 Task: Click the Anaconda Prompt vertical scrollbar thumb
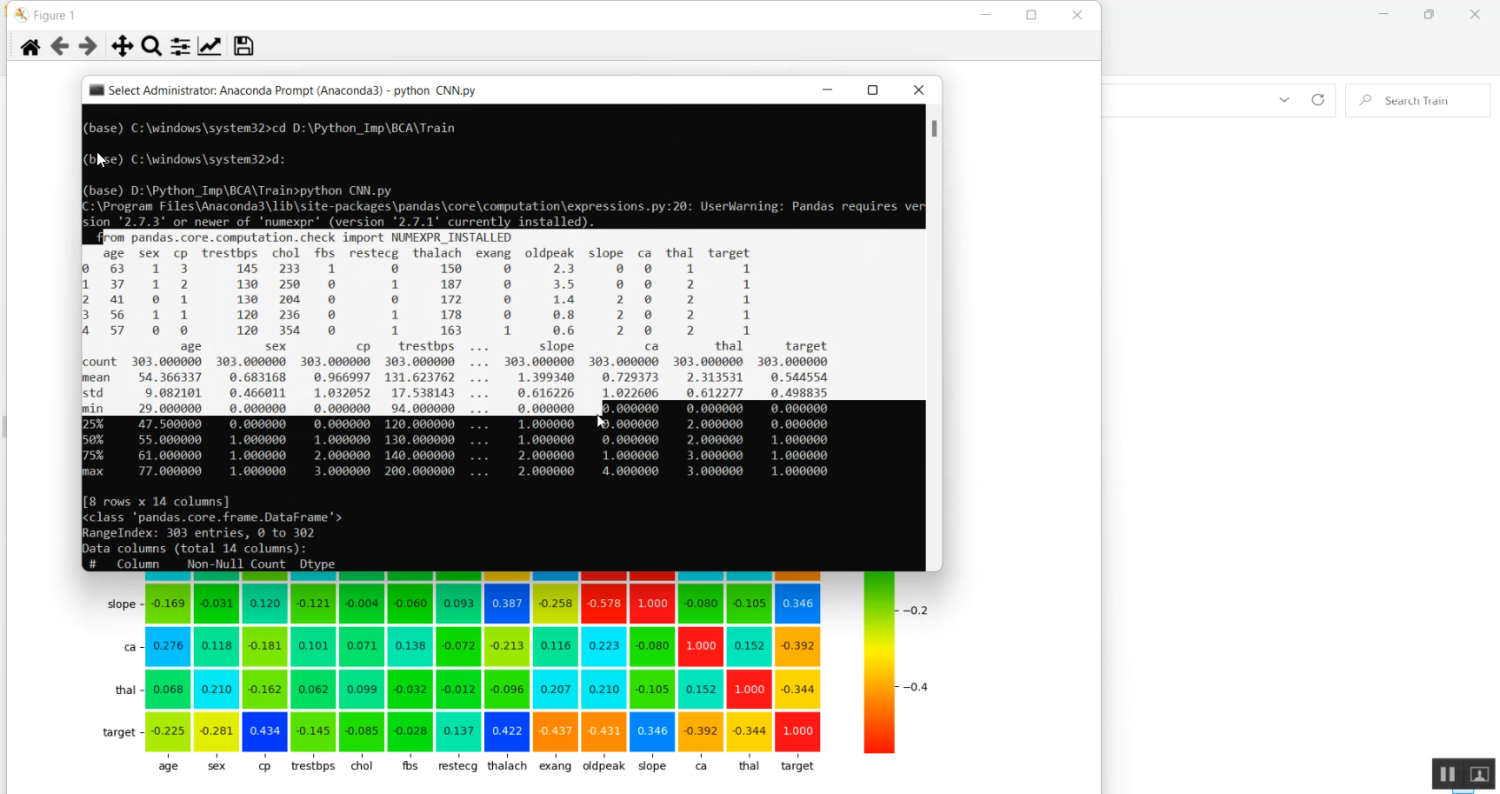tap(934, 128)
